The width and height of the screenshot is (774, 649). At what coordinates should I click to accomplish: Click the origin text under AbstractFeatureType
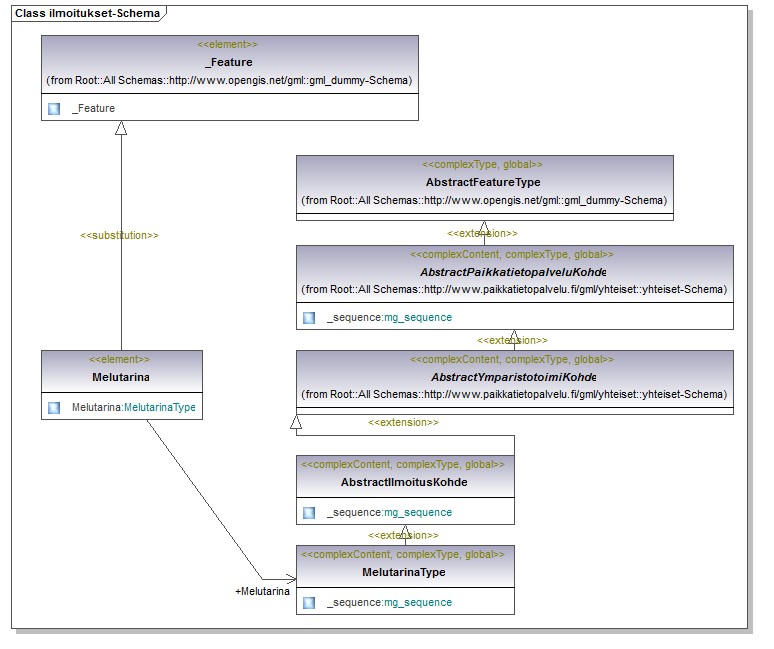[x=484, y=200]
